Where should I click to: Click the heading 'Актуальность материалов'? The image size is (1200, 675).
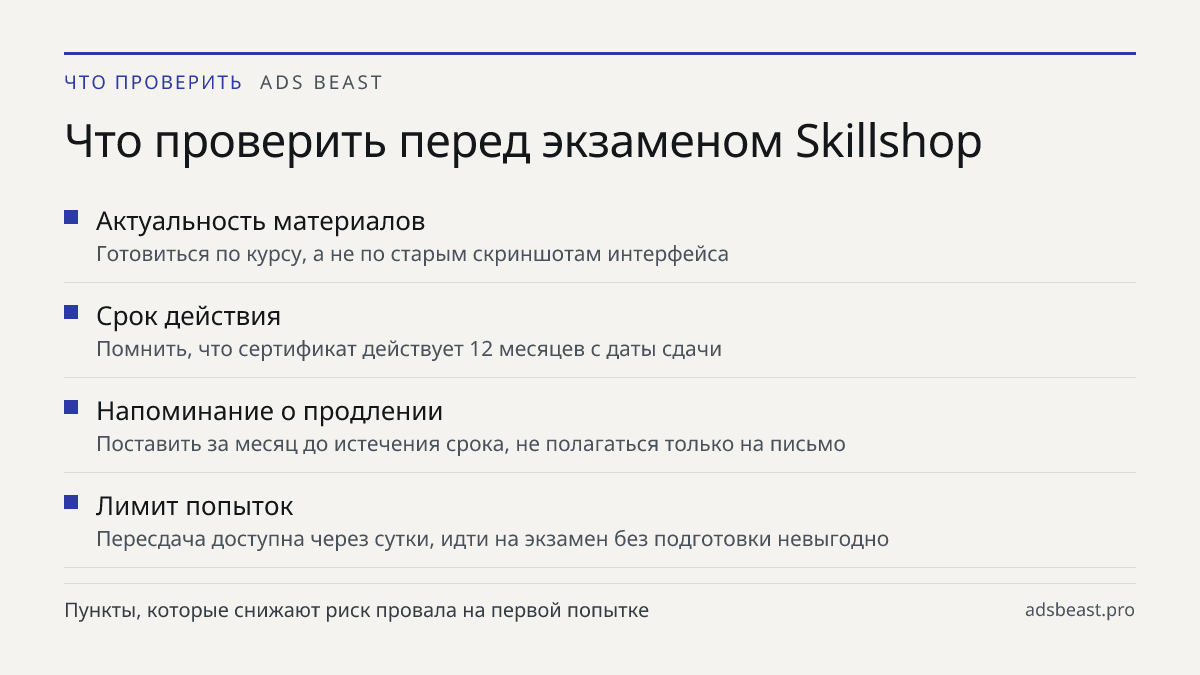[261, 221]
